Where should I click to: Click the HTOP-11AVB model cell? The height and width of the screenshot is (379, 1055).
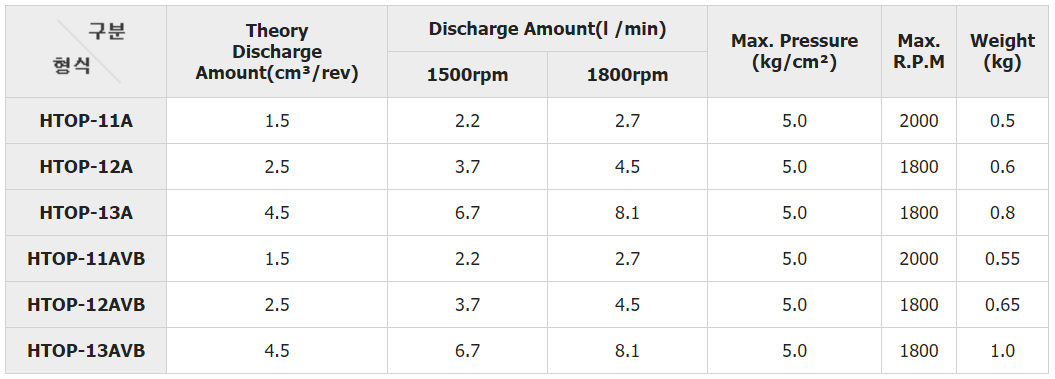pyautogui.click(x=86, y=259)
